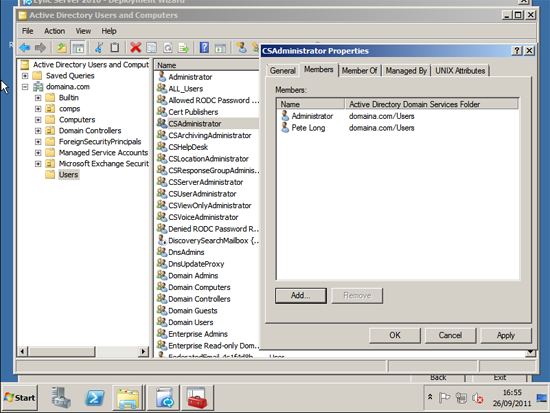Toggle the show/hide console tree icon

[78, 47]
